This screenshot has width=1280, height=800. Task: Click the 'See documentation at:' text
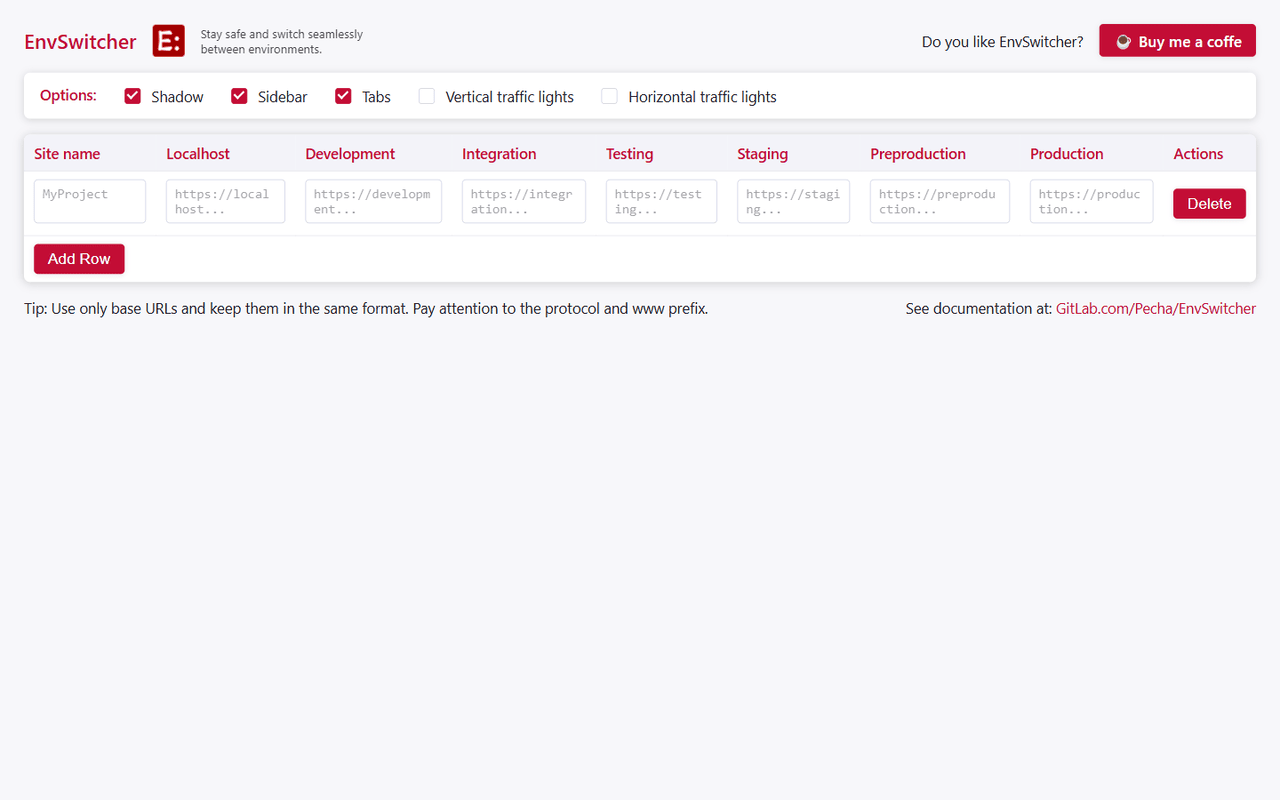(978, 309)
